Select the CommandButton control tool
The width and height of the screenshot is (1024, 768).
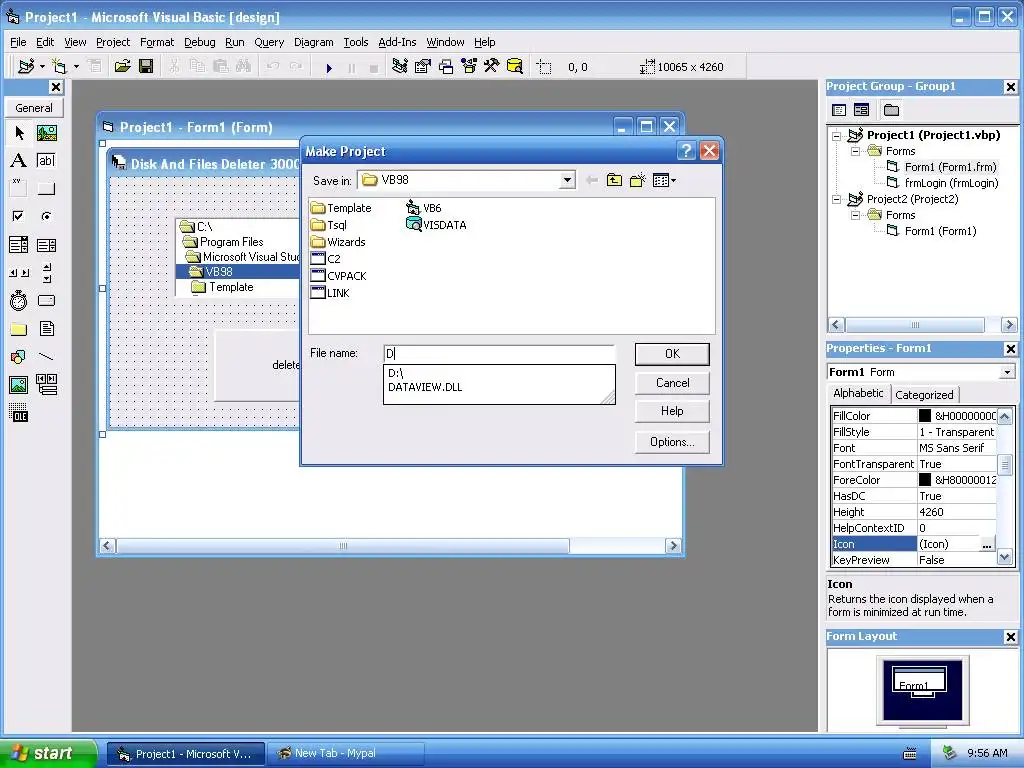46,189
